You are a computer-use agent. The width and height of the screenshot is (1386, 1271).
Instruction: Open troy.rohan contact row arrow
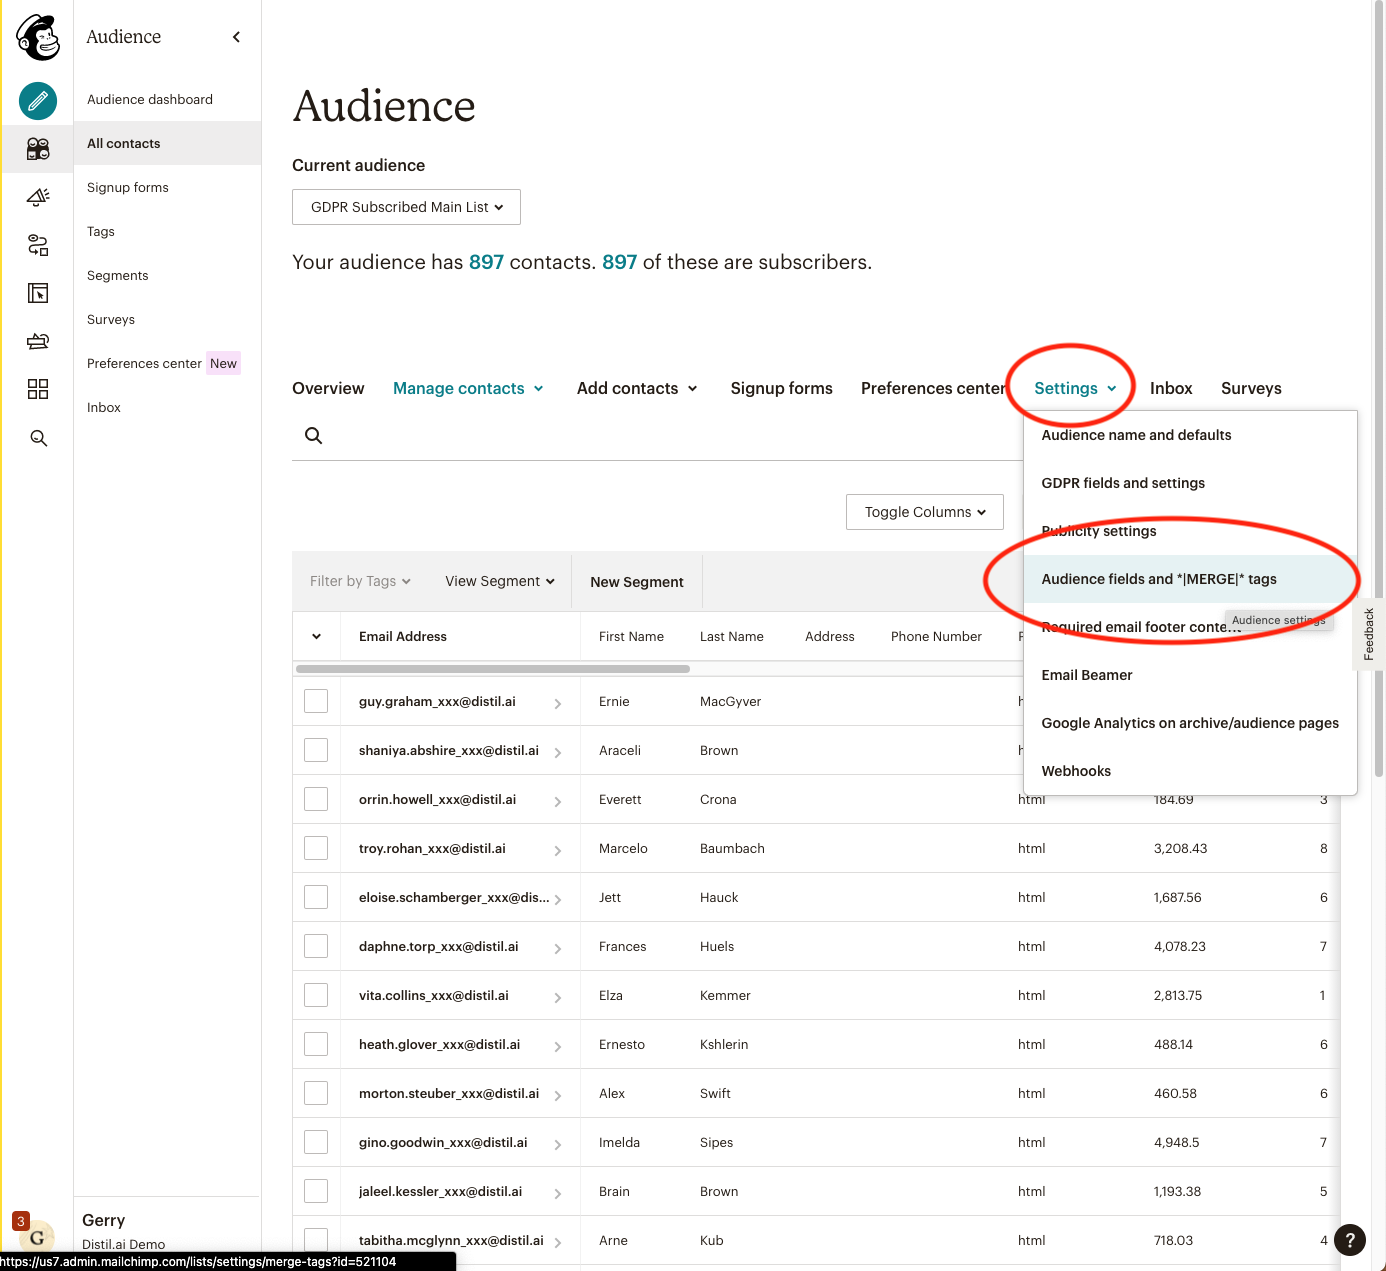click(x=557, y=851)
